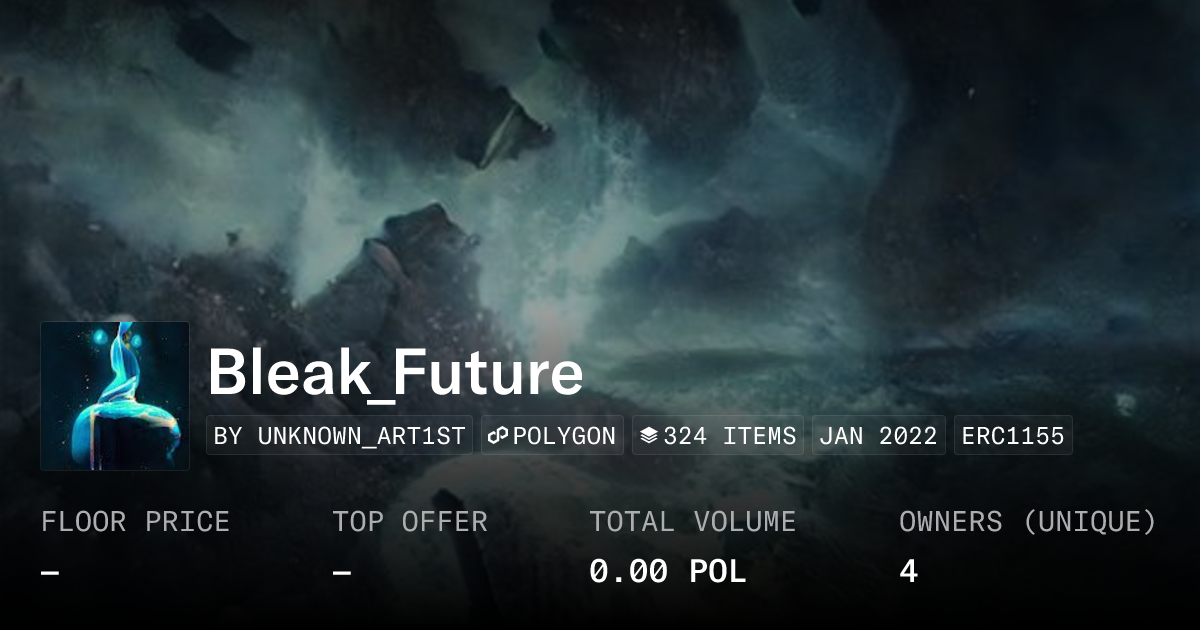Click the FLOOR PRICE label
The height and width of the screenshot is (630, 1200).
(x=135, y=522)
